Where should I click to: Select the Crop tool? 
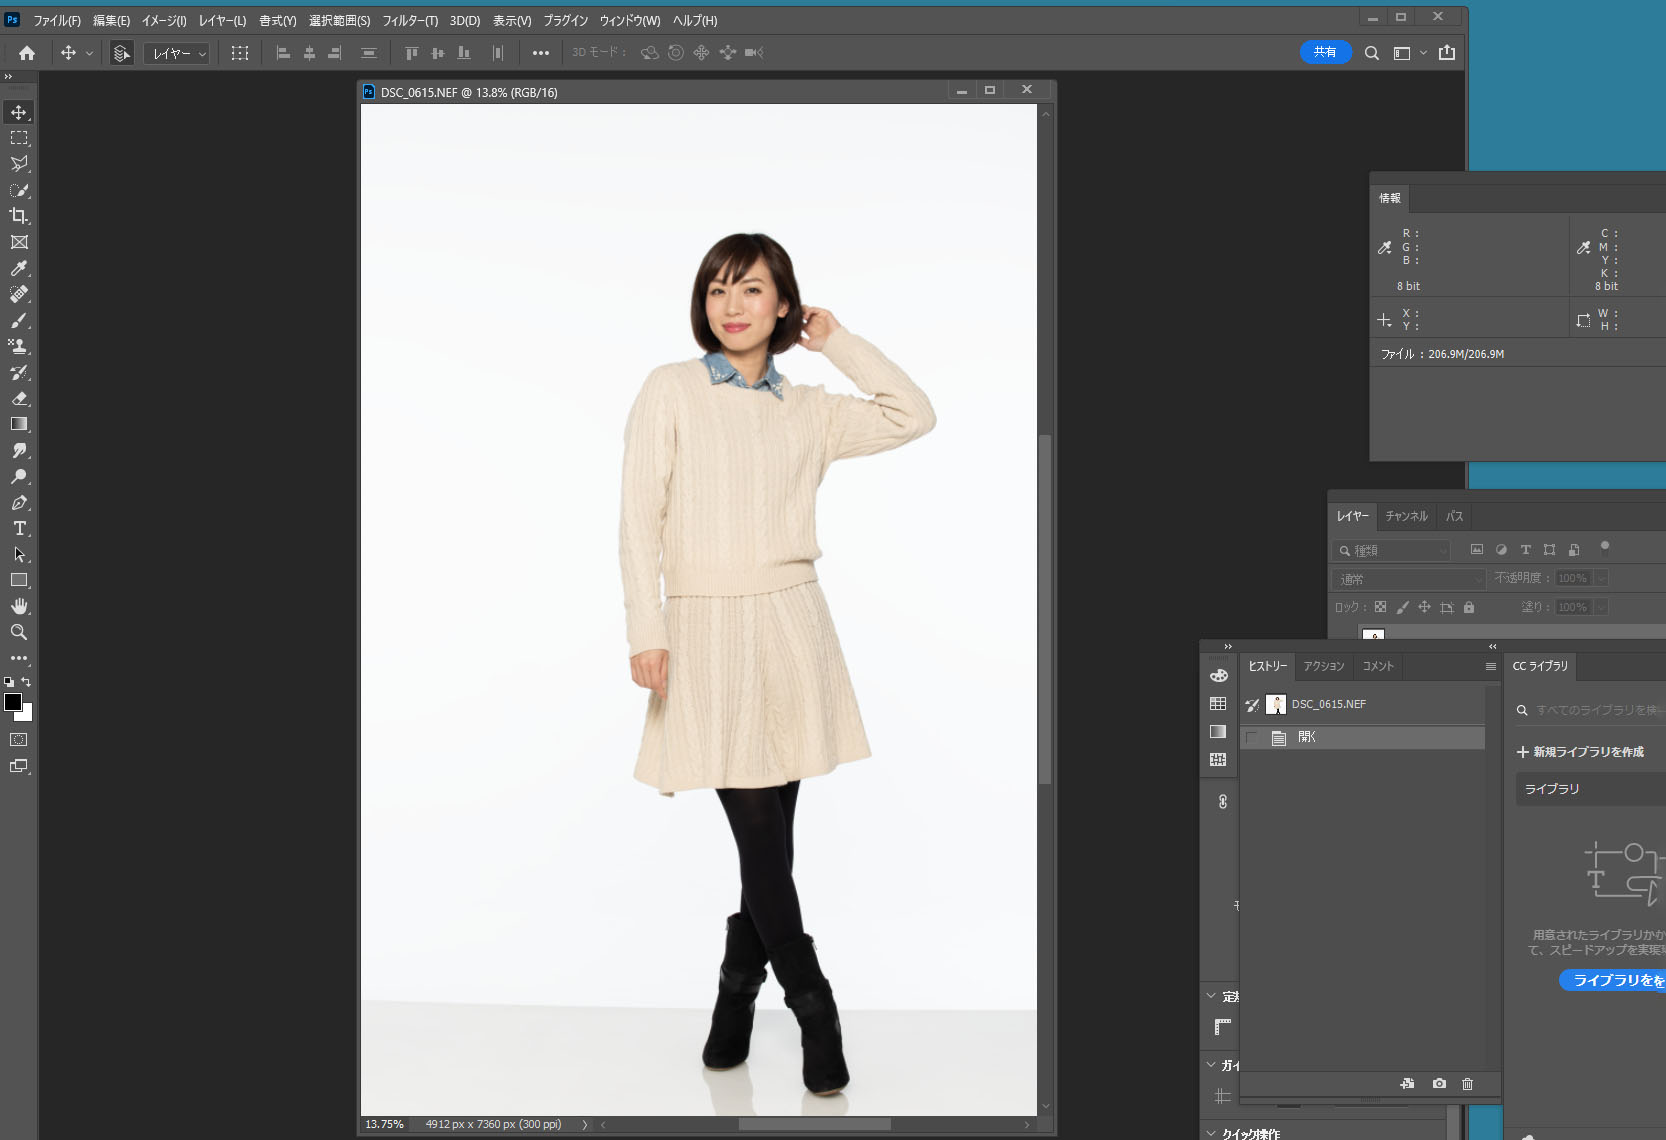(19, 216)
